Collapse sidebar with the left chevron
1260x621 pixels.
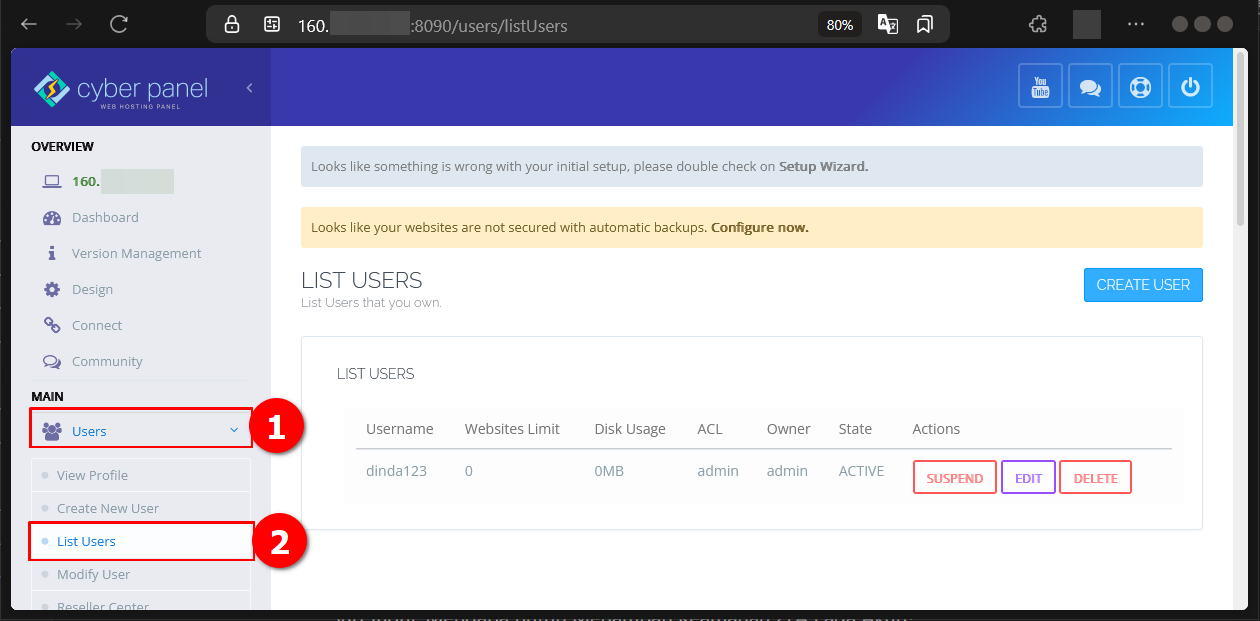coord(249,88)
